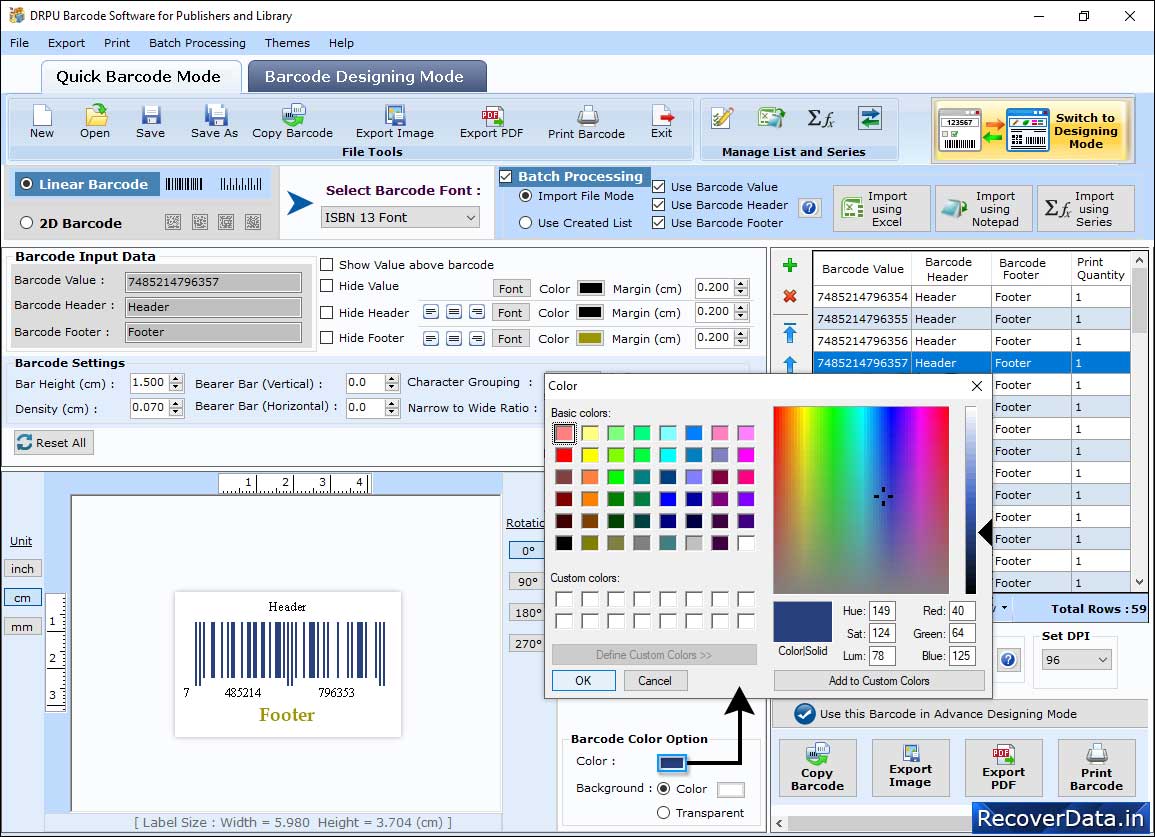Click Switch to Designing Mode
Viewport: 1155px width, 837px height.
pyautogui.click(x=1032, y=131)
